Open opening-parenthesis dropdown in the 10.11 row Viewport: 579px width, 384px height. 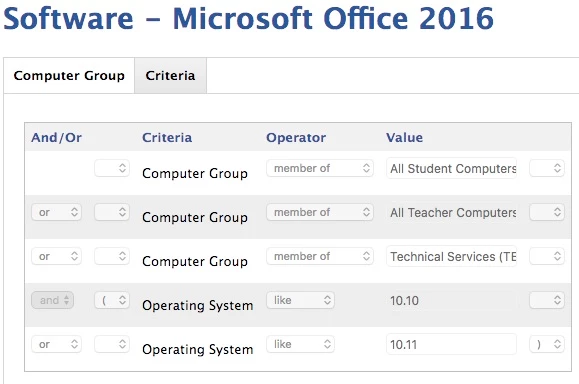112,344
